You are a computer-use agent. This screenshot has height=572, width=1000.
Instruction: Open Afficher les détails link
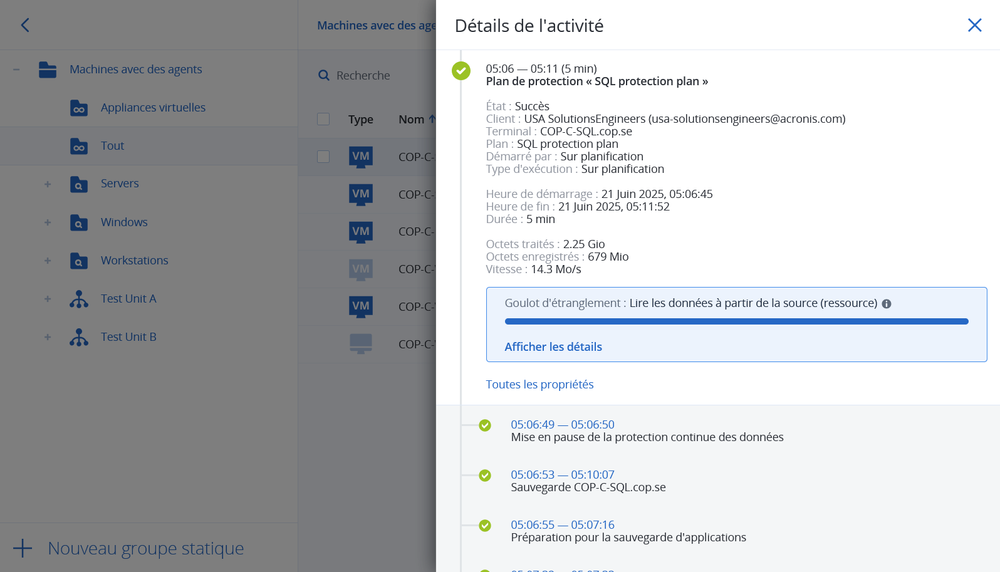[x=553, y=347]
